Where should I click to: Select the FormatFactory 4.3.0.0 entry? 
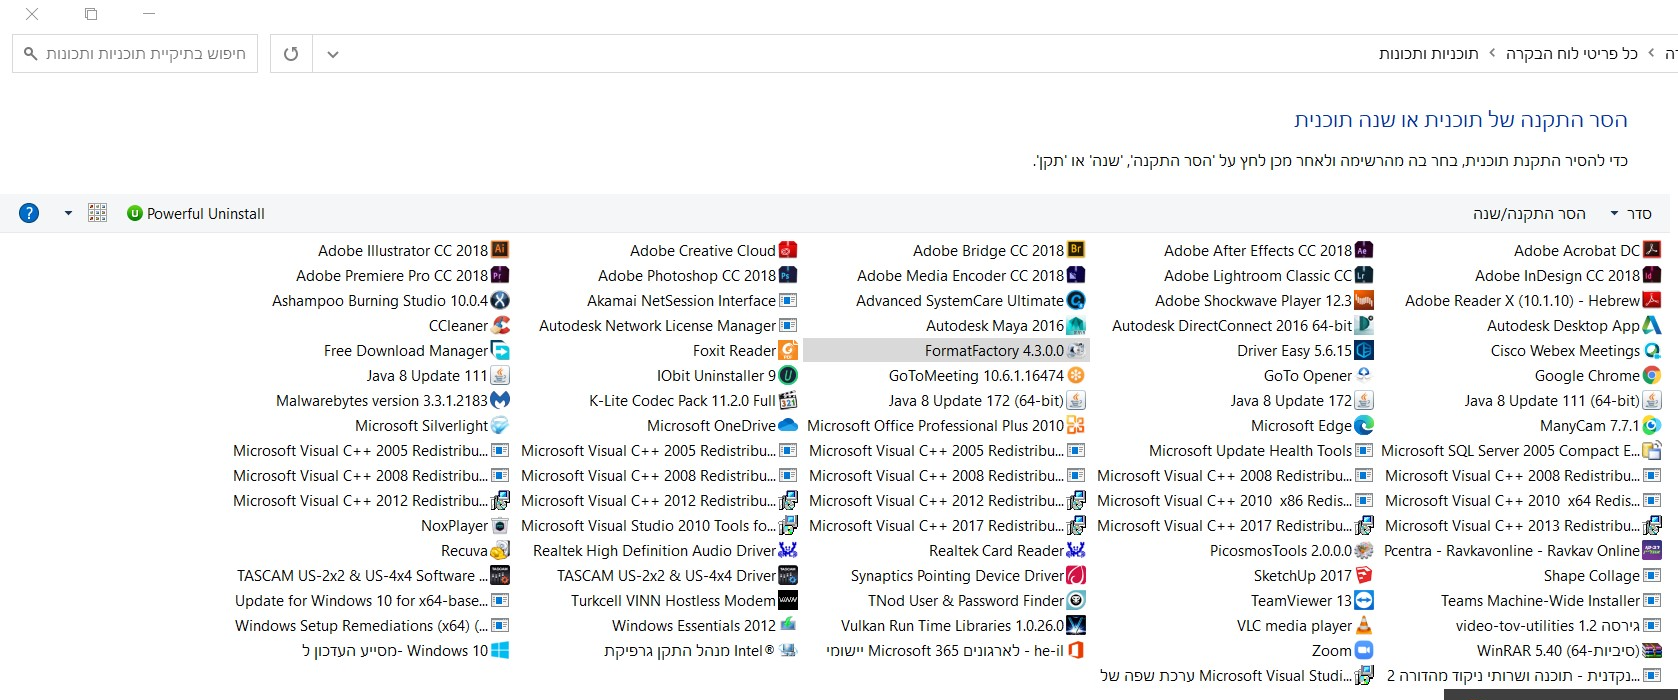pos(994,350)
